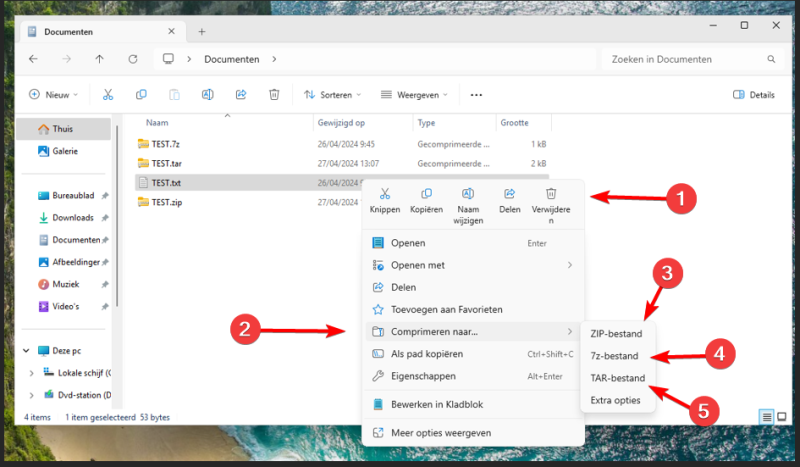The width and height of the screenshot is (800, 467).
Task: Click the Verwijderen trash icon in context menu
Action: (x=550, y=194)
